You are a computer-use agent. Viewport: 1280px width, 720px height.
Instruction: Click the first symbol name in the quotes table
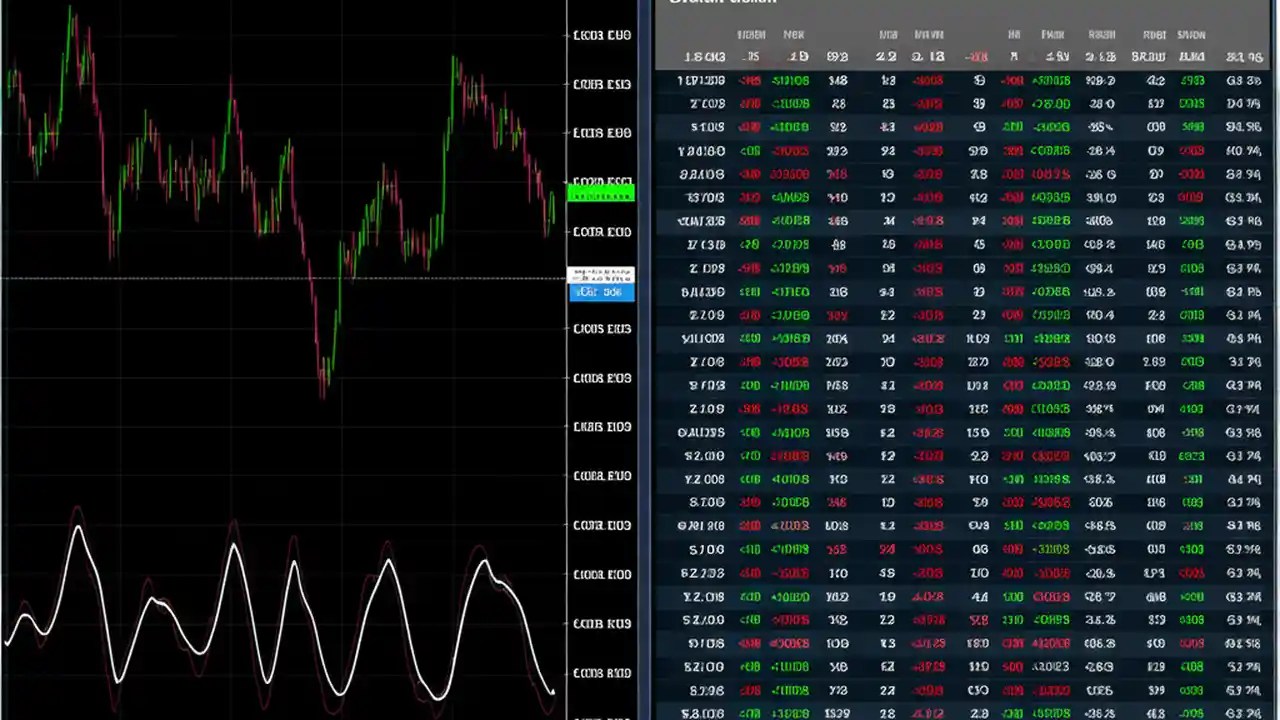pyautogui.click(x=702, y=80)
